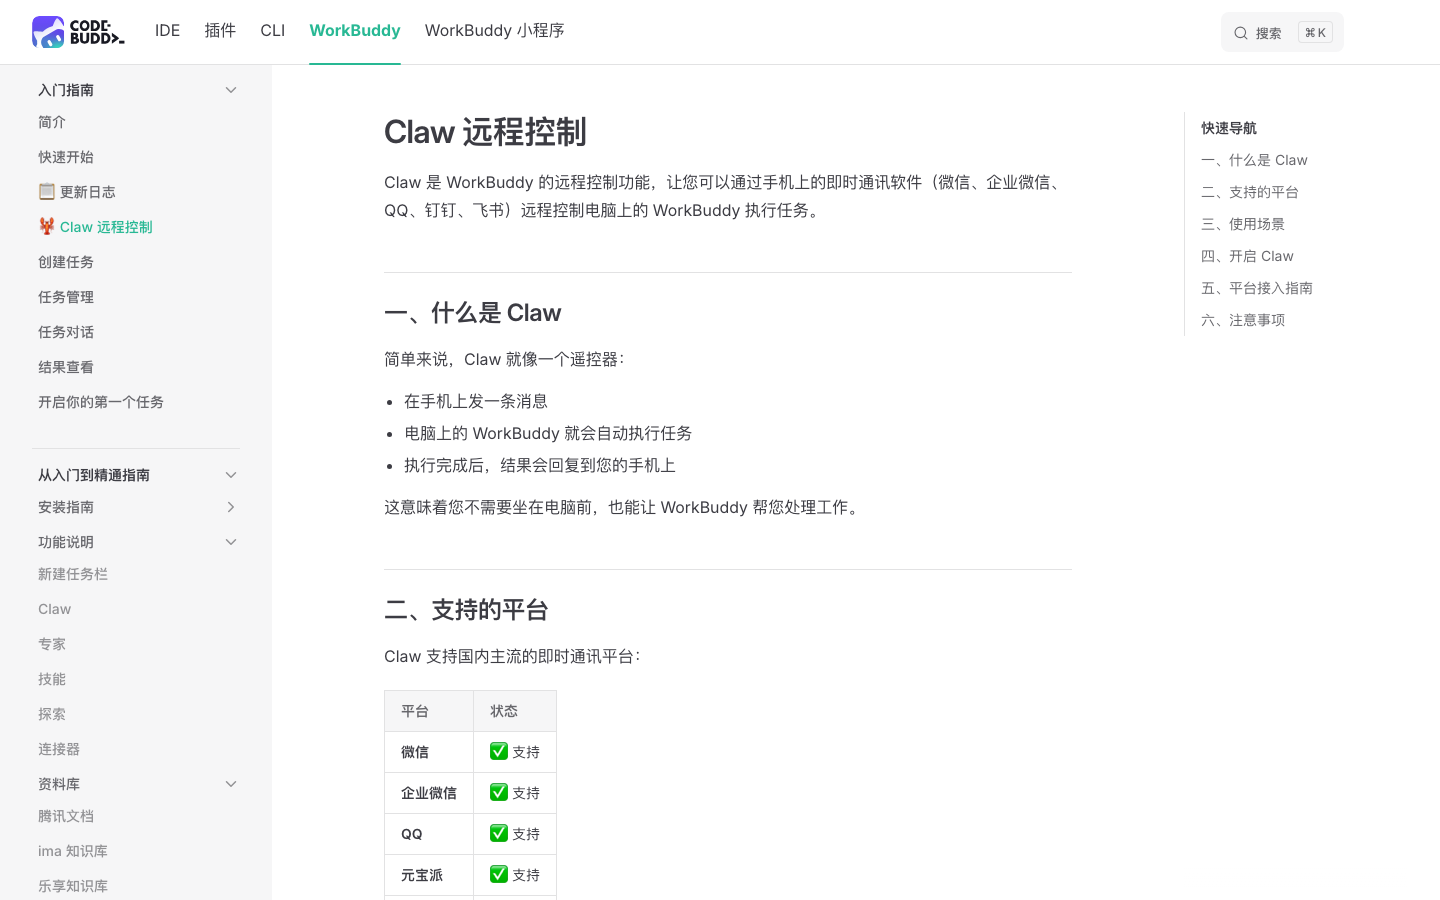Click the QQ table cell
Viewport: 1440px width, 900px height.
(429, 834)
